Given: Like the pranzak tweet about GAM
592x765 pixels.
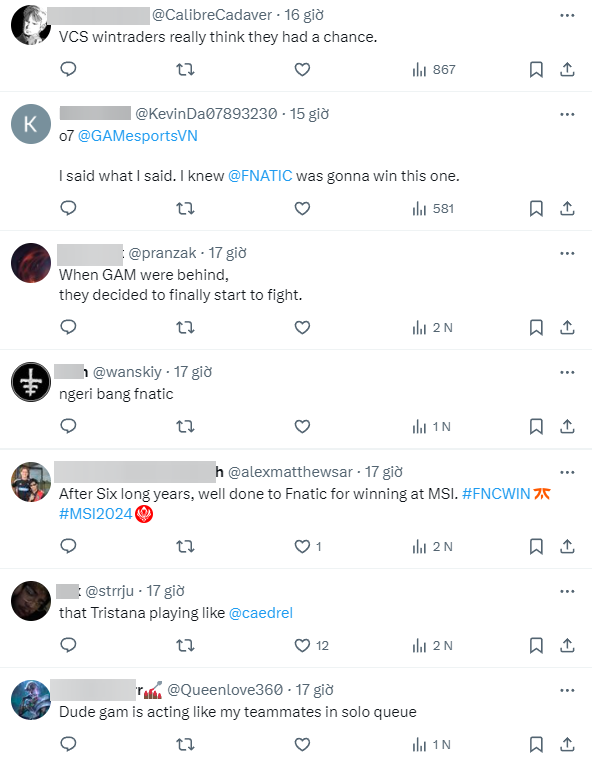Looking at the screenshot, I should [x=302, y=327].
